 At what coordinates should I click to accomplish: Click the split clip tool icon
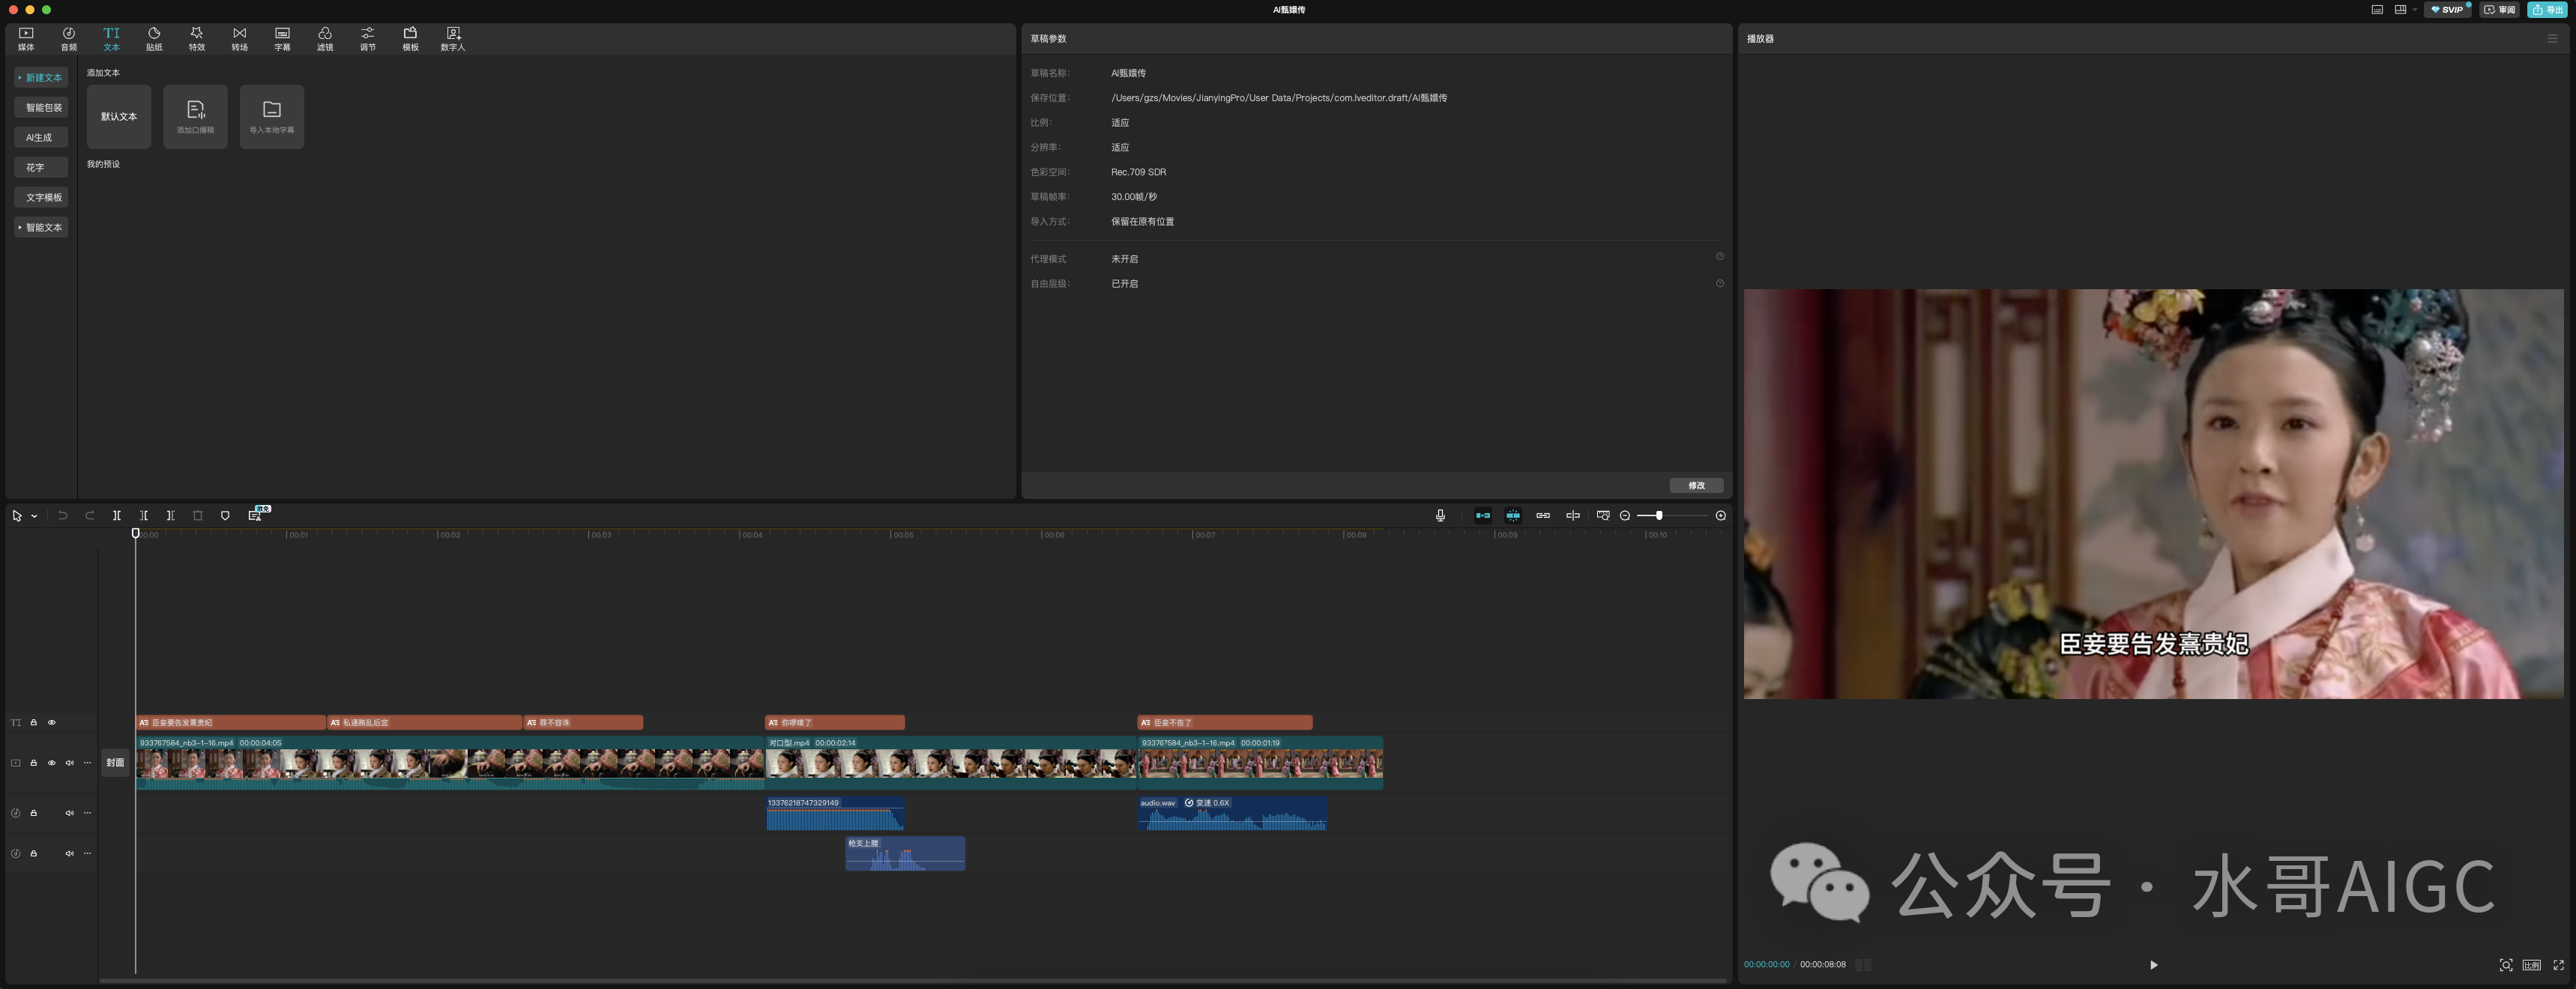[117, 516]
